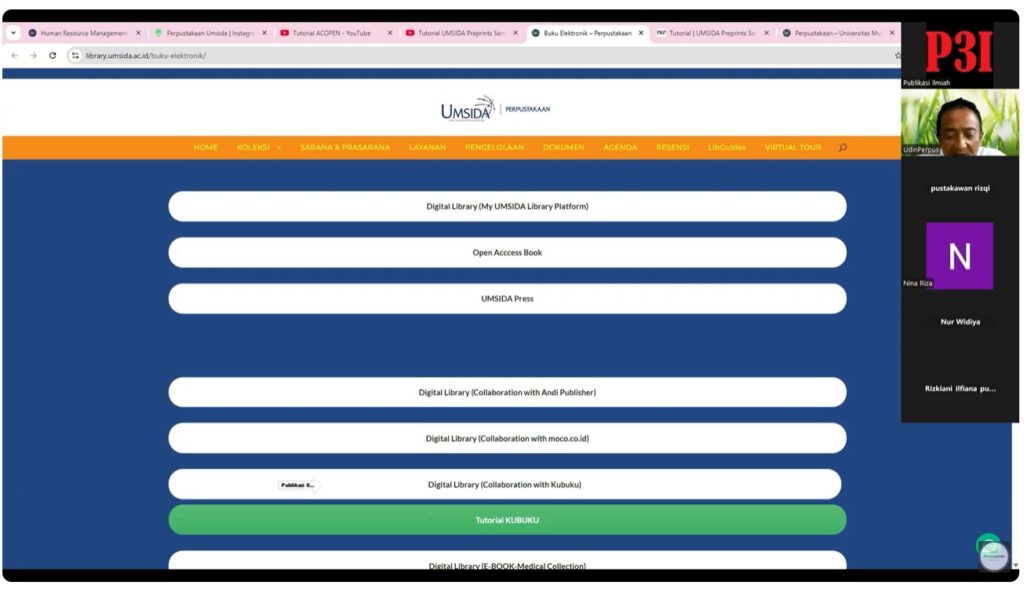The width and height of the screenshot is (1024, 589).
Task: Open Digital Library E-BOOK Medical Collection
Action: (507, 560)
